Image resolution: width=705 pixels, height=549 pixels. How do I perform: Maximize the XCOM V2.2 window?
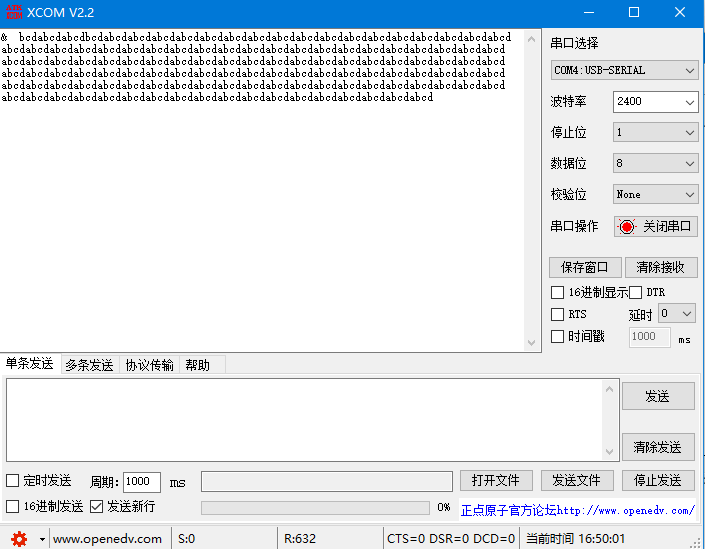coord(634,12)
